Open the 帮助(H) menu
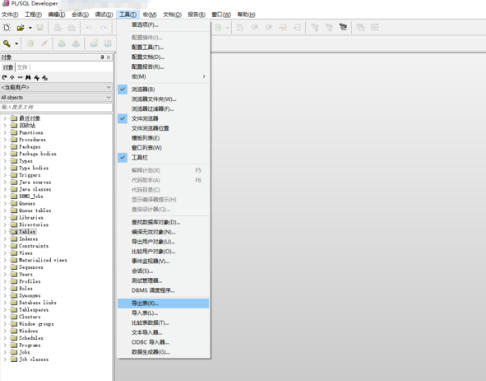This screenshot has width=486, height=381. (246, 14)
